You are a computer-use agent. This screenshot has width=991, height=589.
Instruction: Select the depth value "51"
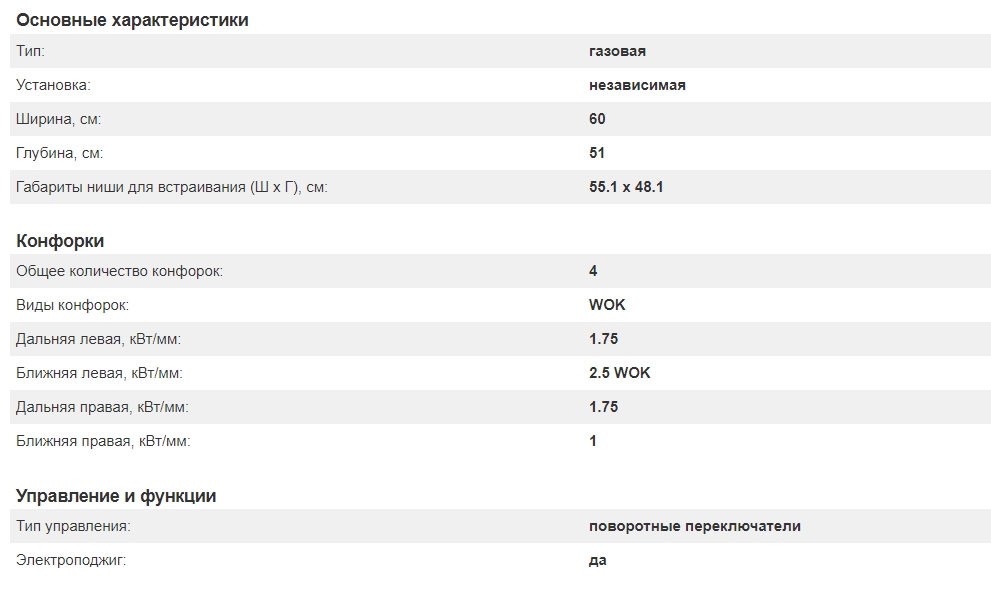pyautogui.click(x=597, y=153)
